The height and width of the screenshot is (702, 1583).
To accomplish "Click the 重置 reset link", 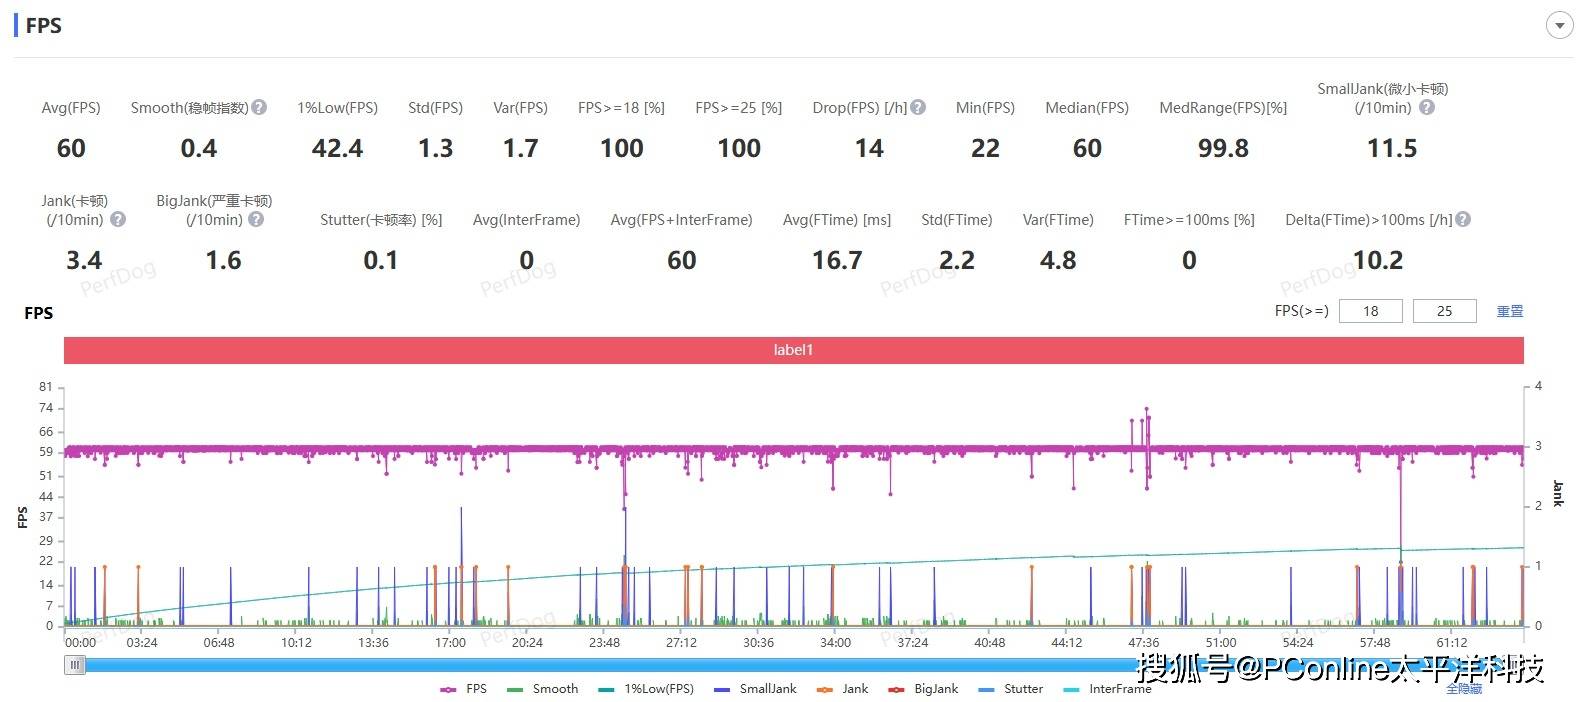I will point(1509,311).
